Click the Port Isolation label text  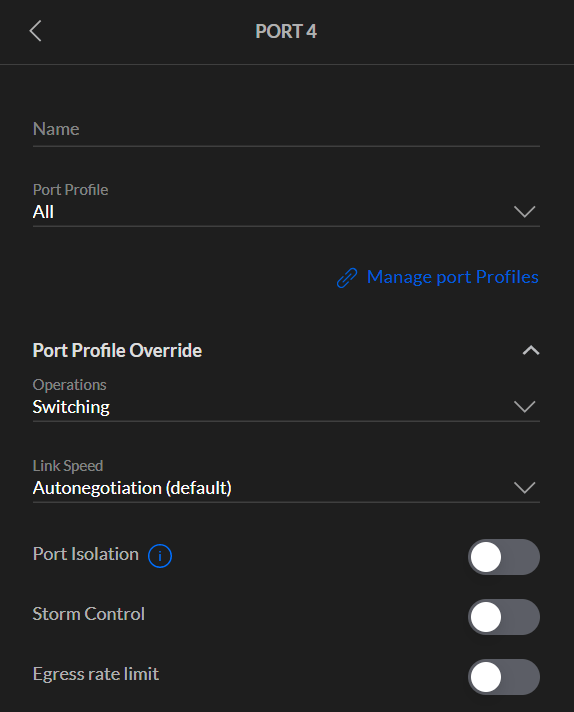[x=86, y=554]
